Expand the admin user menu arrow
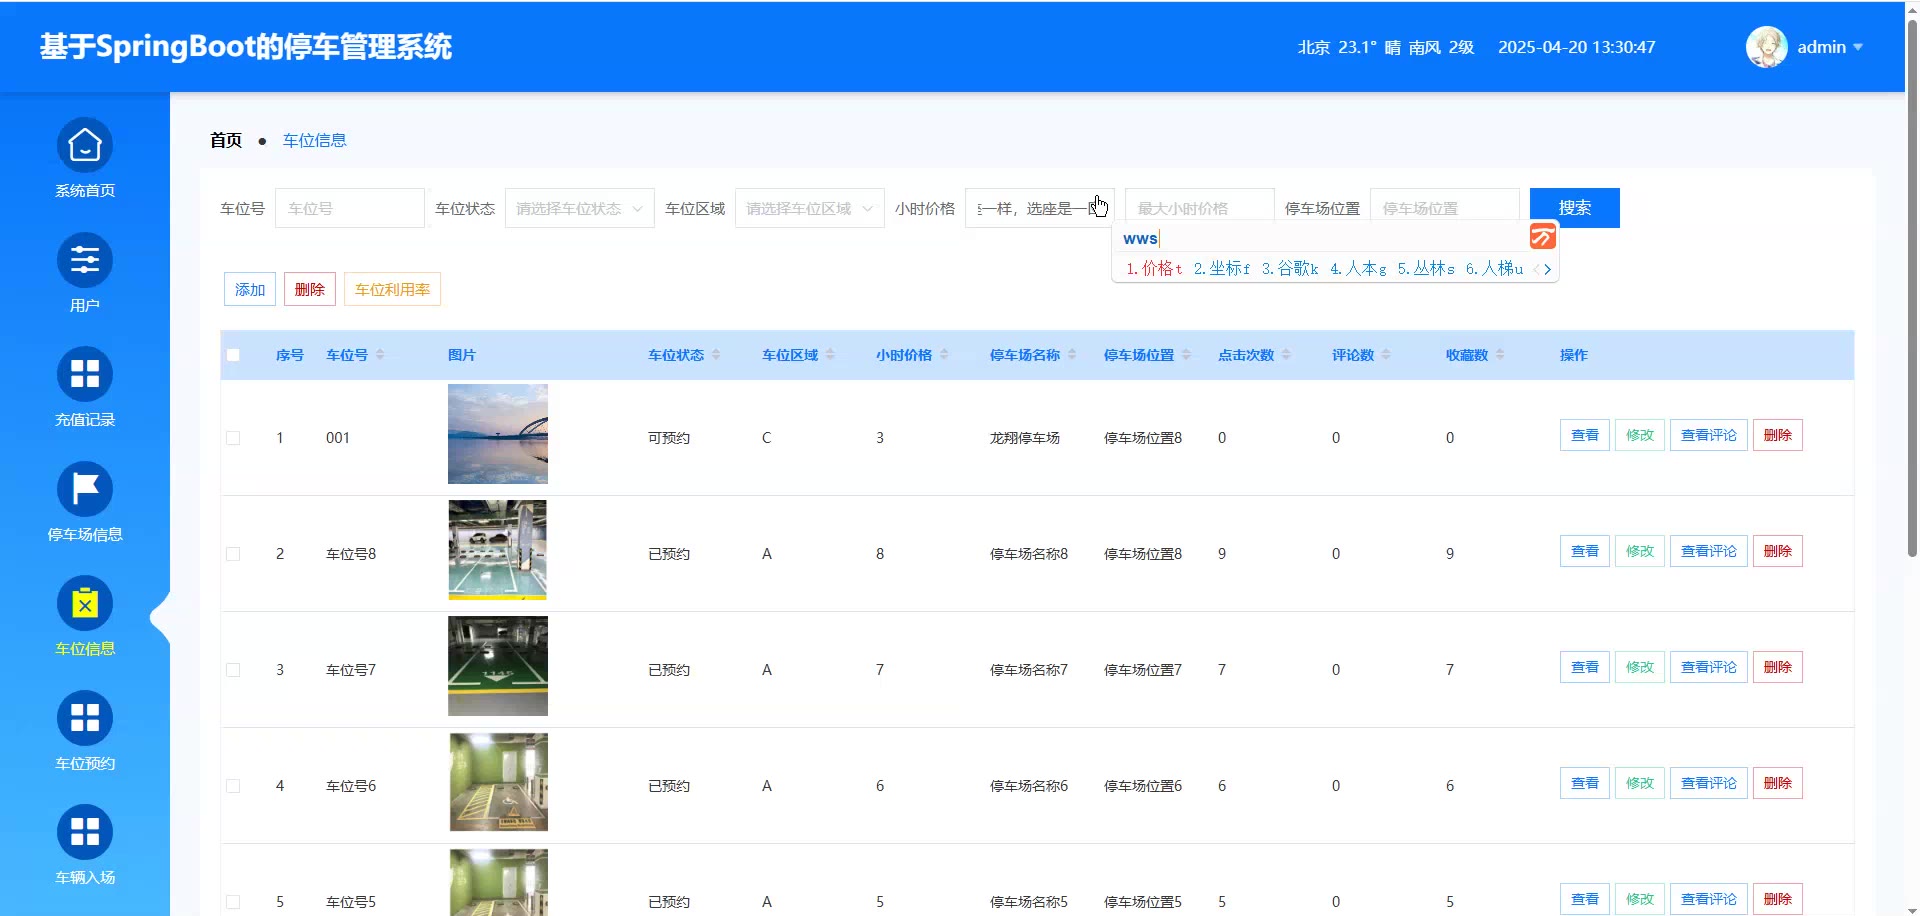 tap(1858, 47)
